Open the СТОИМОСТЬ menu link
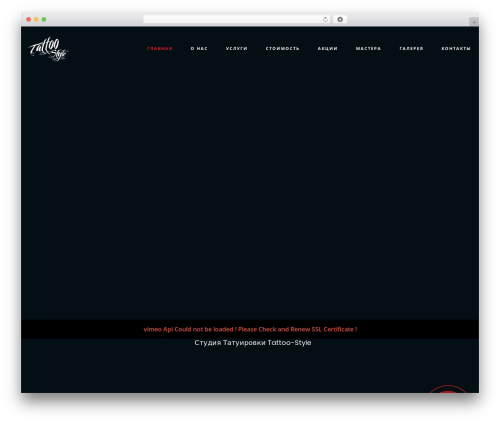The height and width of the screenshot is (423, 500). tap(282, 49)
